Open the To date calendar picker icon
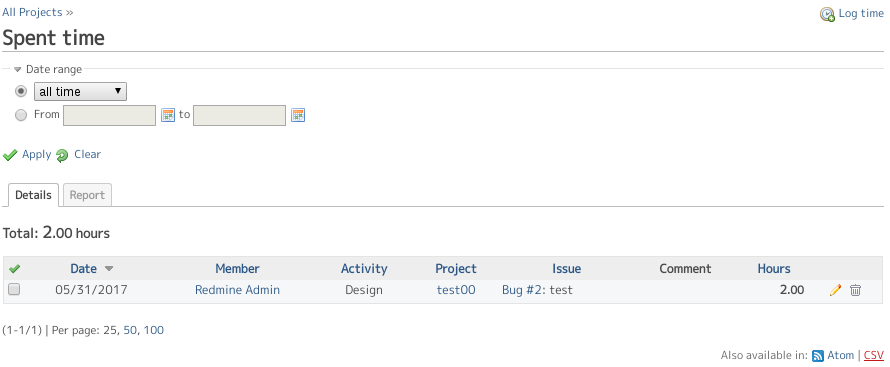The width and height of the screenshot is (890, 367). click(298, 115)
